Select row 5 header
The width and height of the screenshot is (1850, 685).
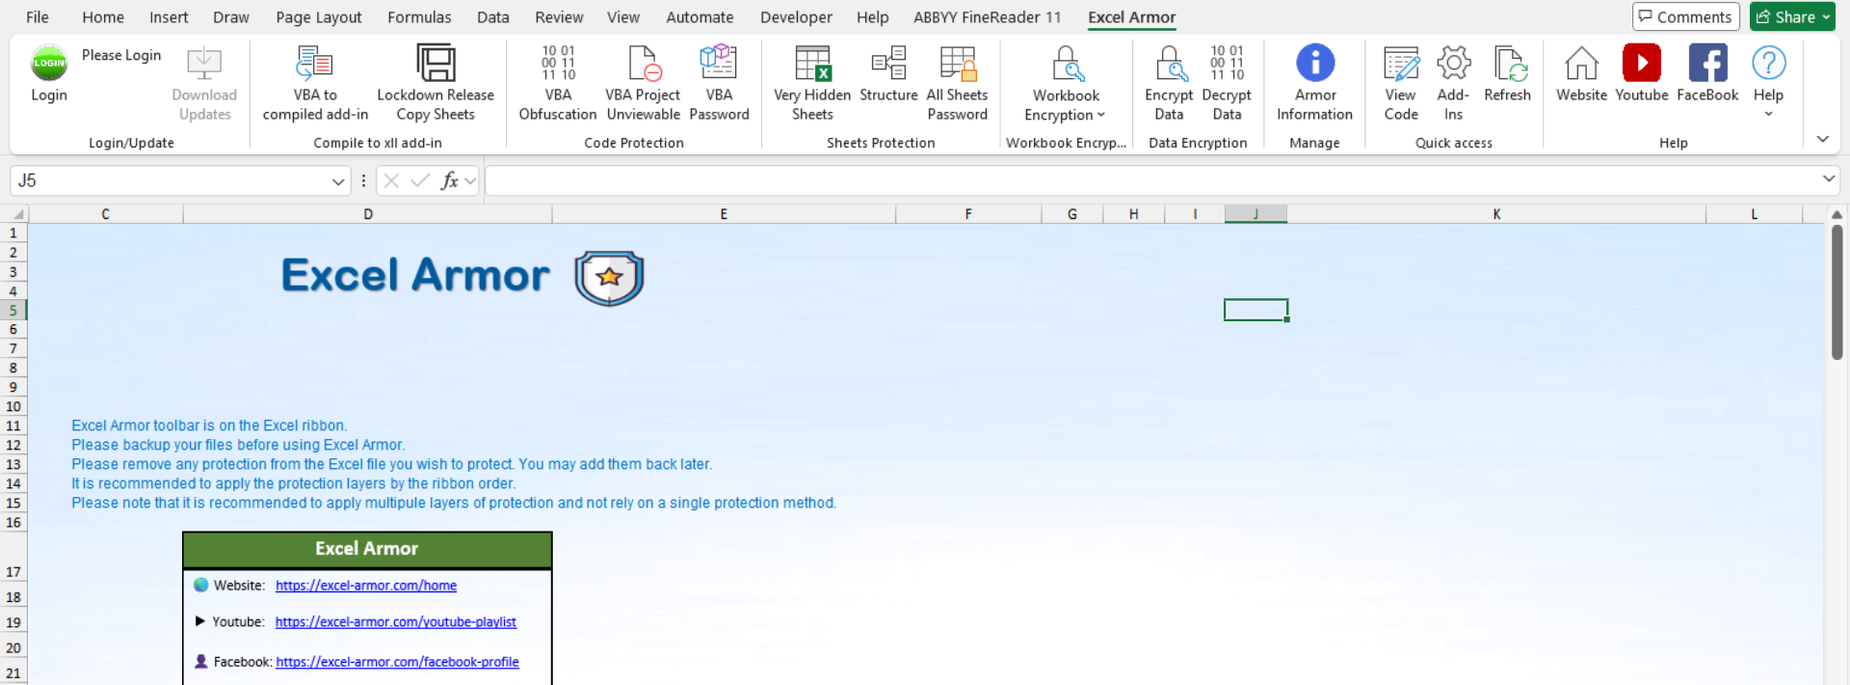pyautogui.click(x=13, y=310)
